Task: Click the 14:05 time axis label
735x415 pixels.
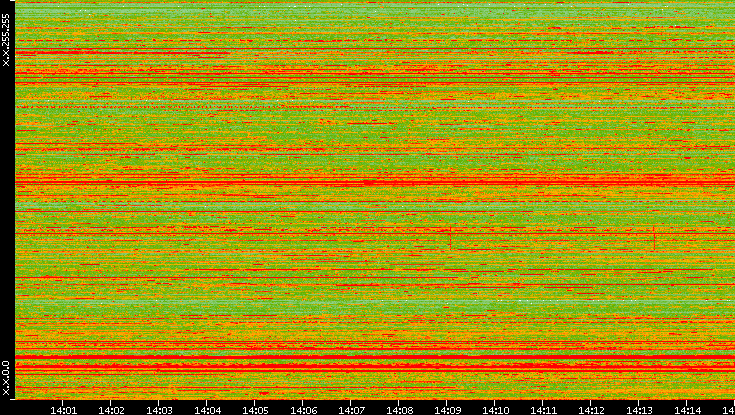Action: pyautogui.click(x=255, y=410)
